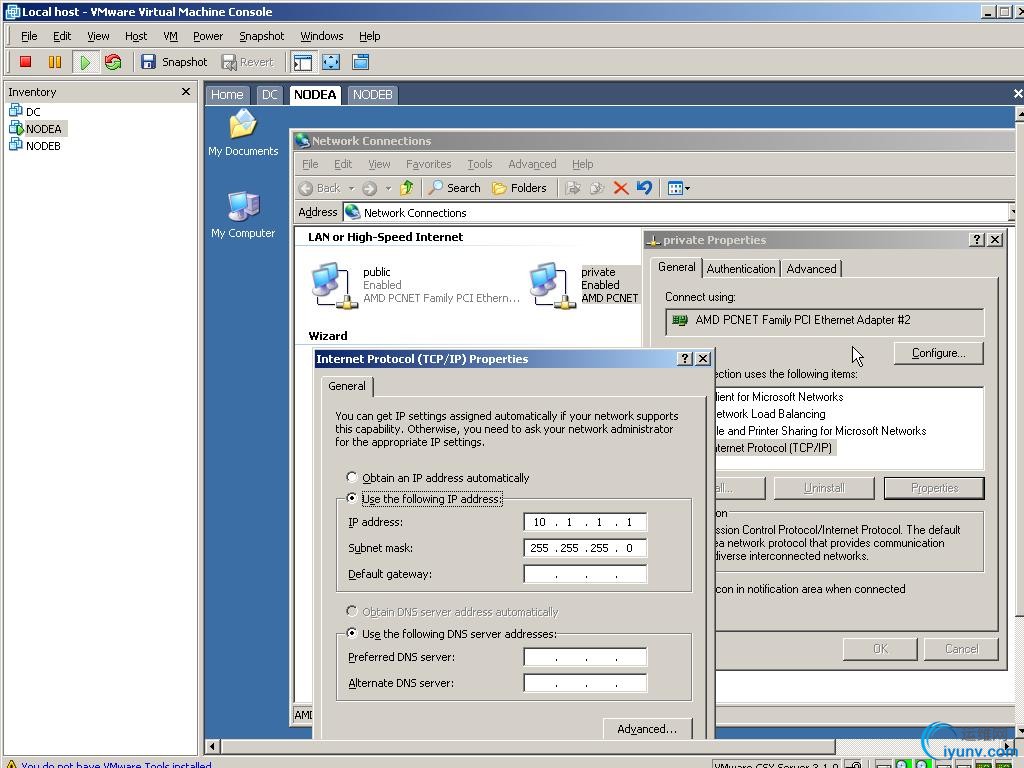
Task: Click Search in Network Connections toolbar
Action: tap(455, 188)
